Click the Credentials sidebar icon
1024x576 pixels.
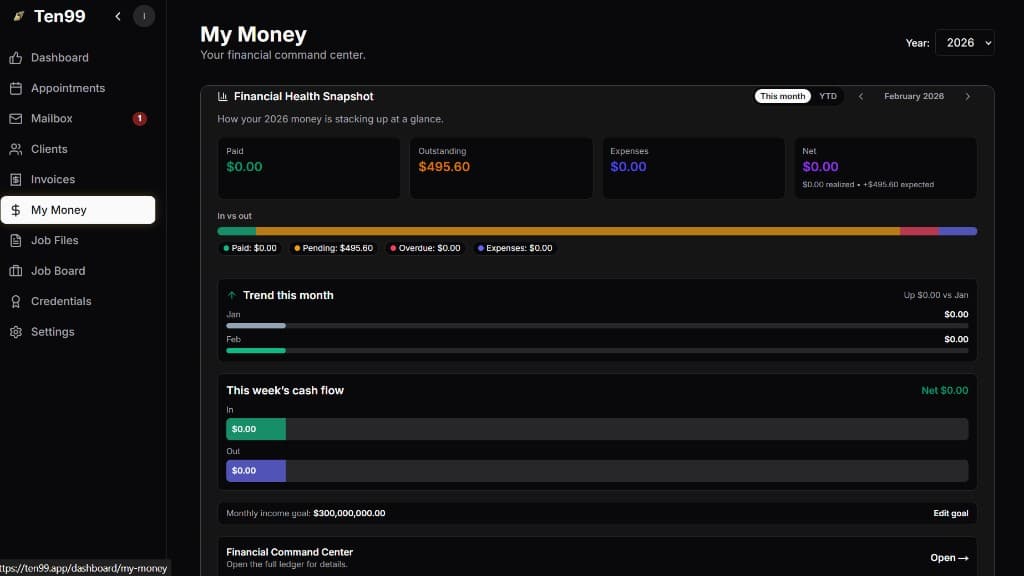[x=15, y=301]
